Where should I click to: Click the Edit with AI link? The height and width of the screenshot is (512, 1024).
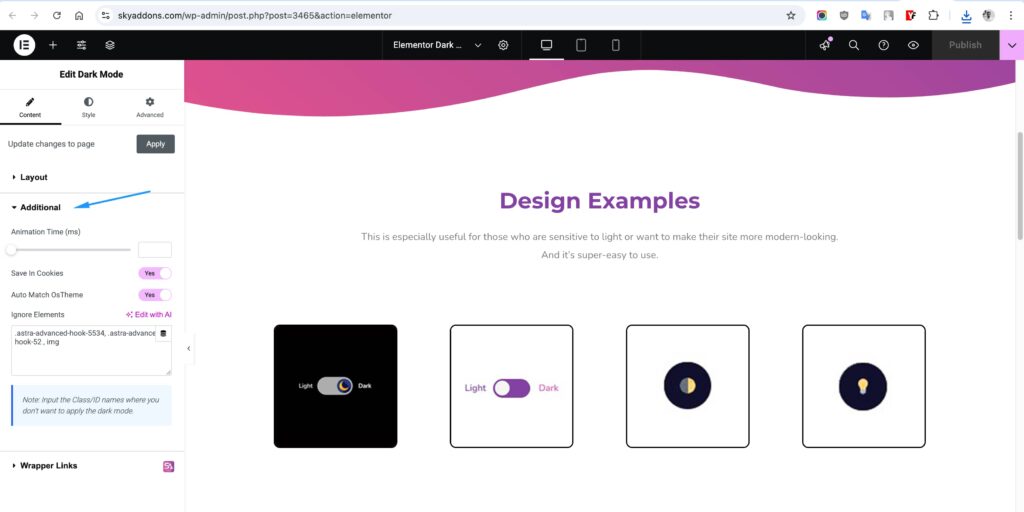[x=149, y=314]
